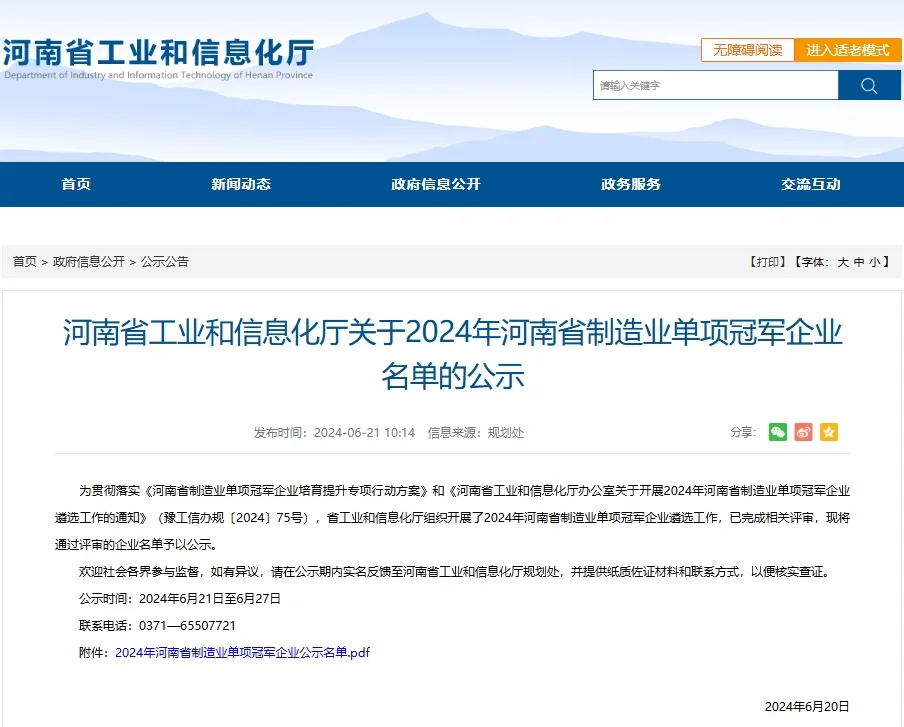Open the 政务服务 navigation menu

pyautogui.click(x=631, y=184)
